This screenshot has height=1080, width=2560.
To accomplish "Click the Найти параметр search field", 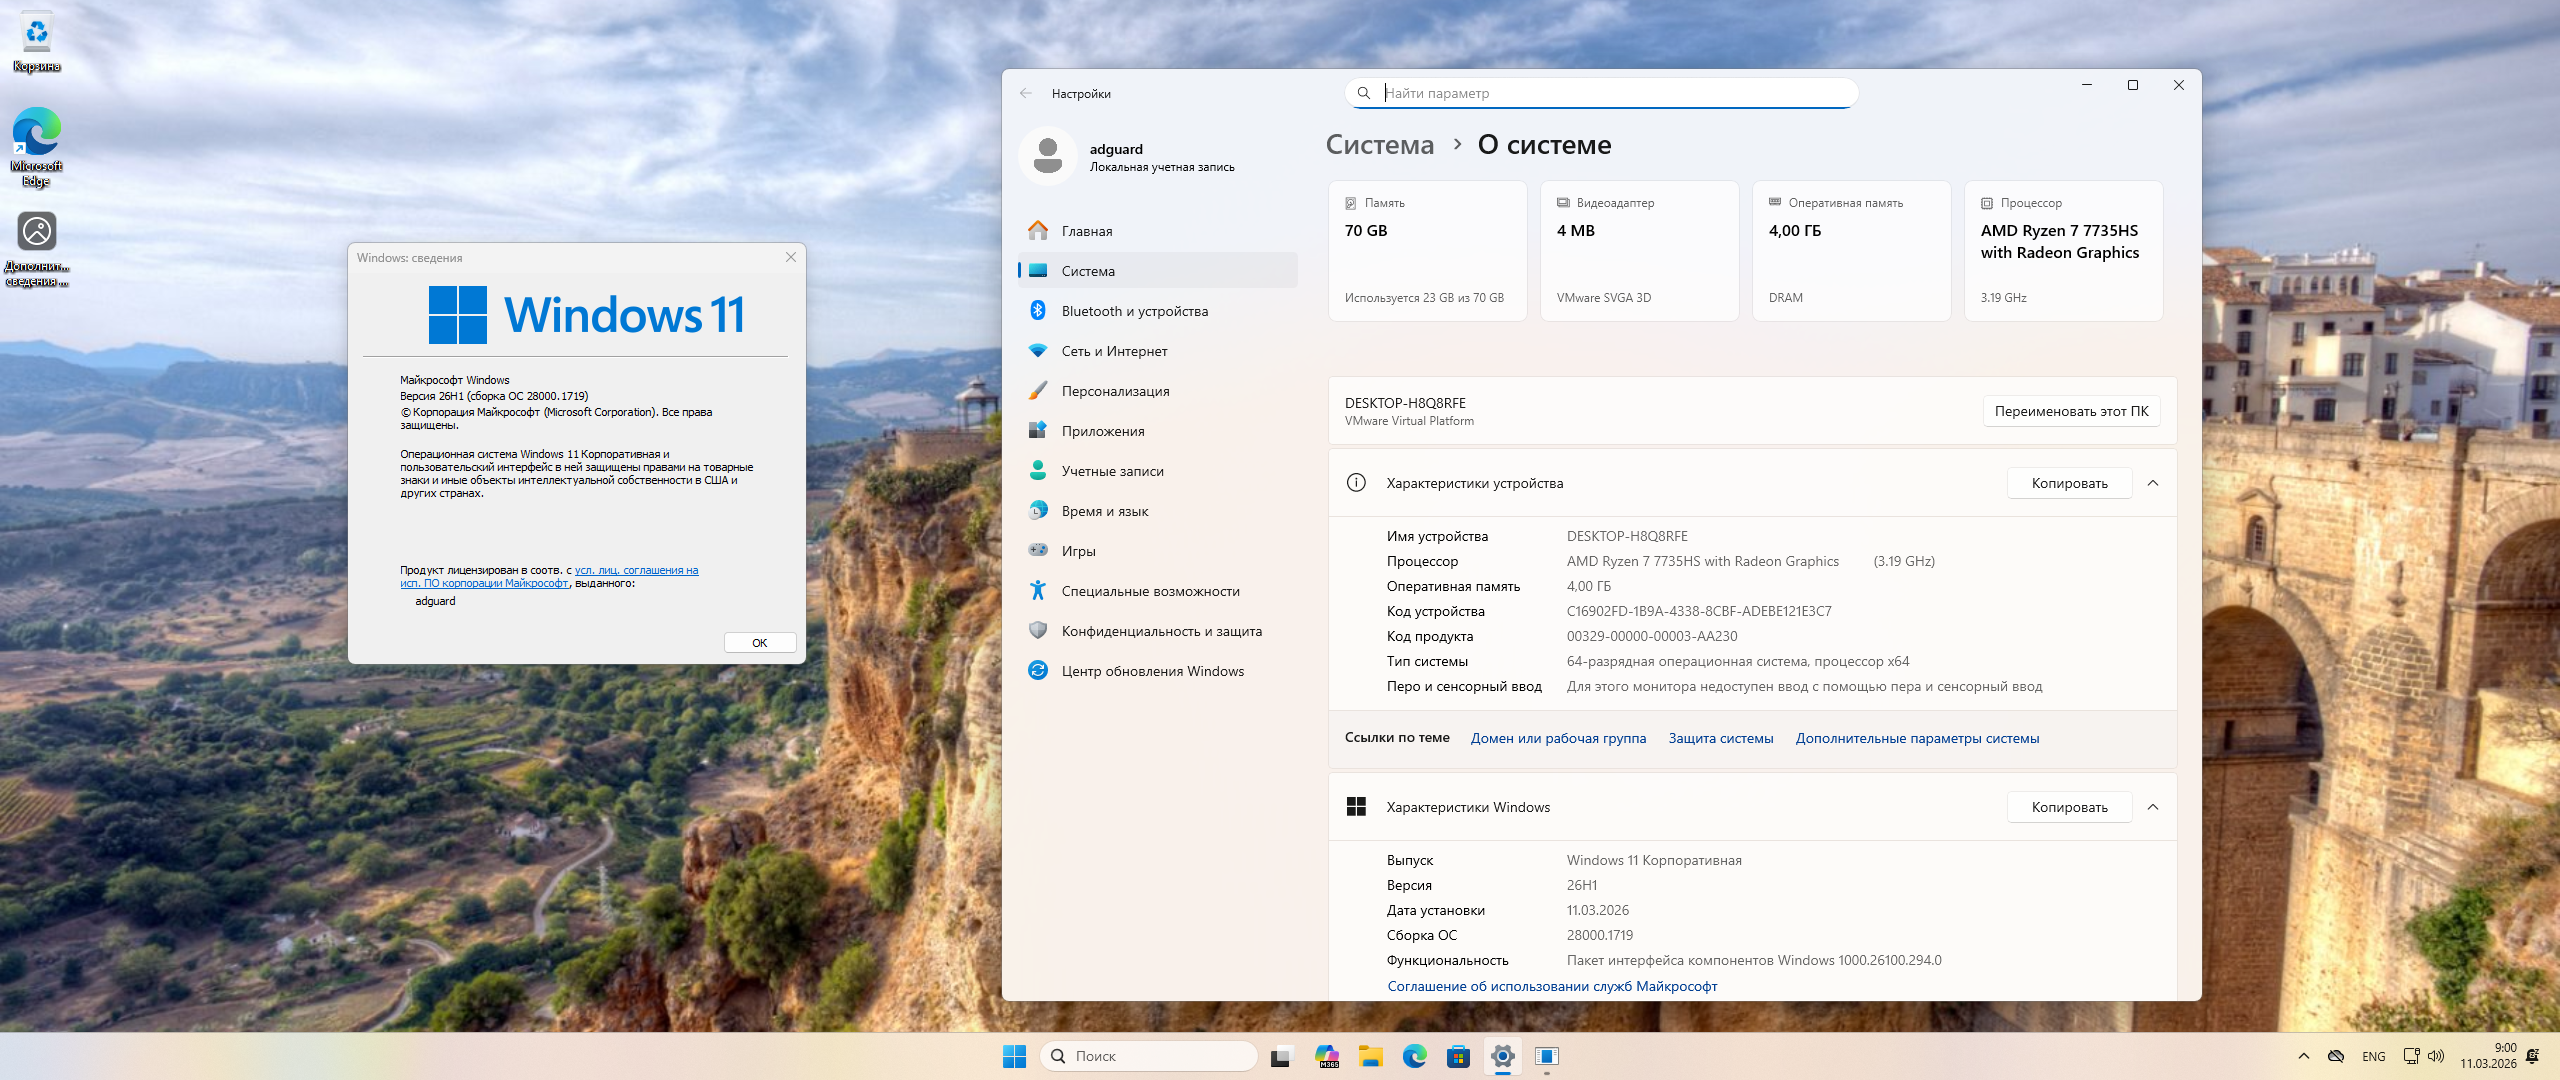I will point(1610,93).
